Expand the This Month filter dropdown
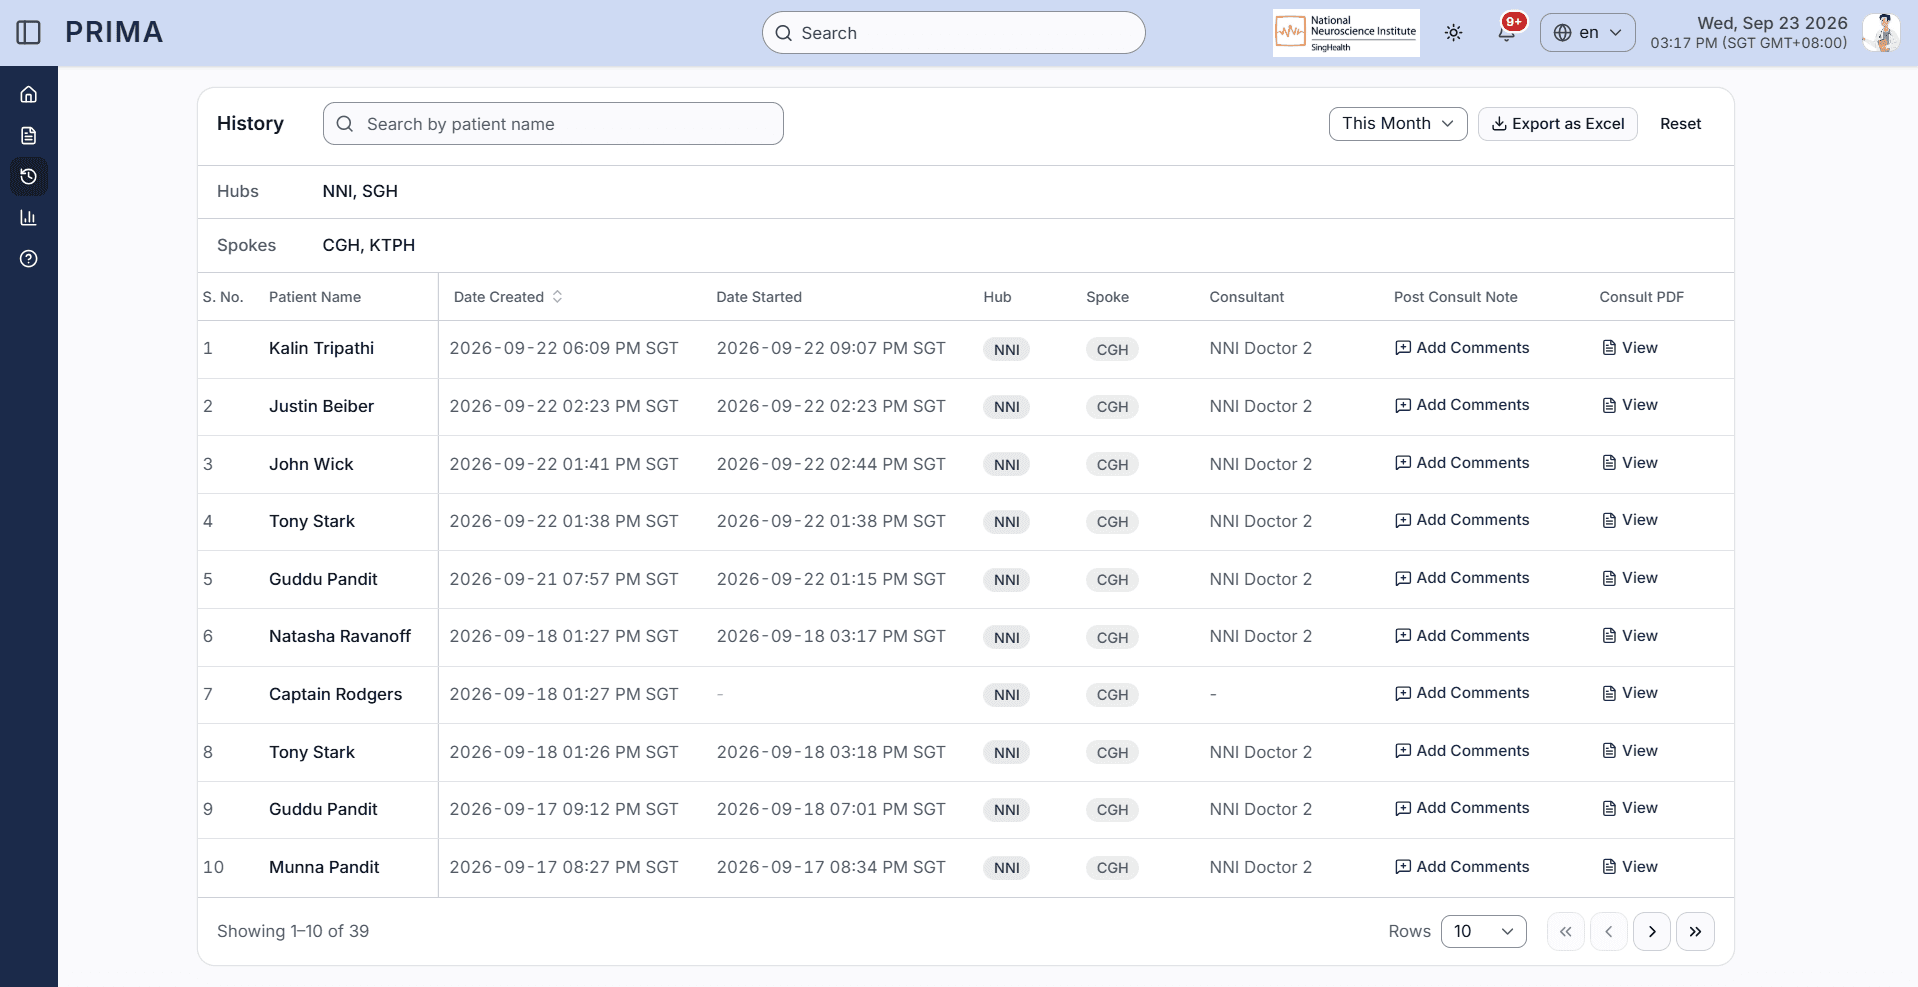 [x=1397, y=124]
